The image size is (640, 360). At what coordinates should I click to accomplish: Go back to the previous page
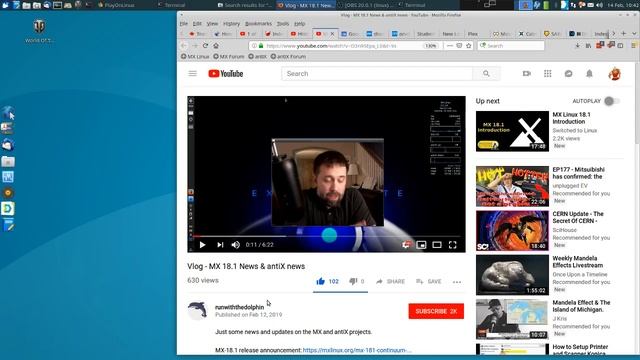point(184,46)
